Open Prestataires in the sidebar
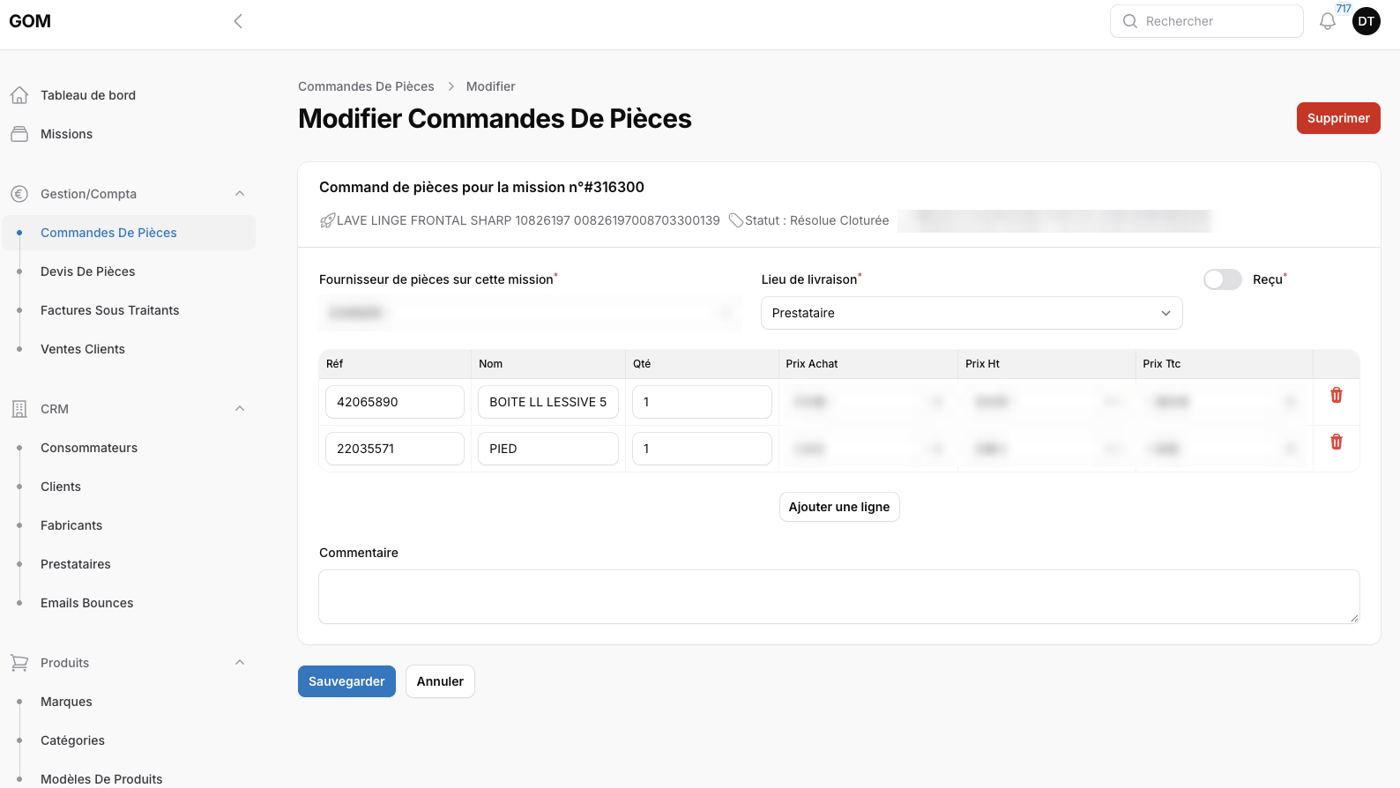The width and height of the screenshot is (1400, 788). 75,564
